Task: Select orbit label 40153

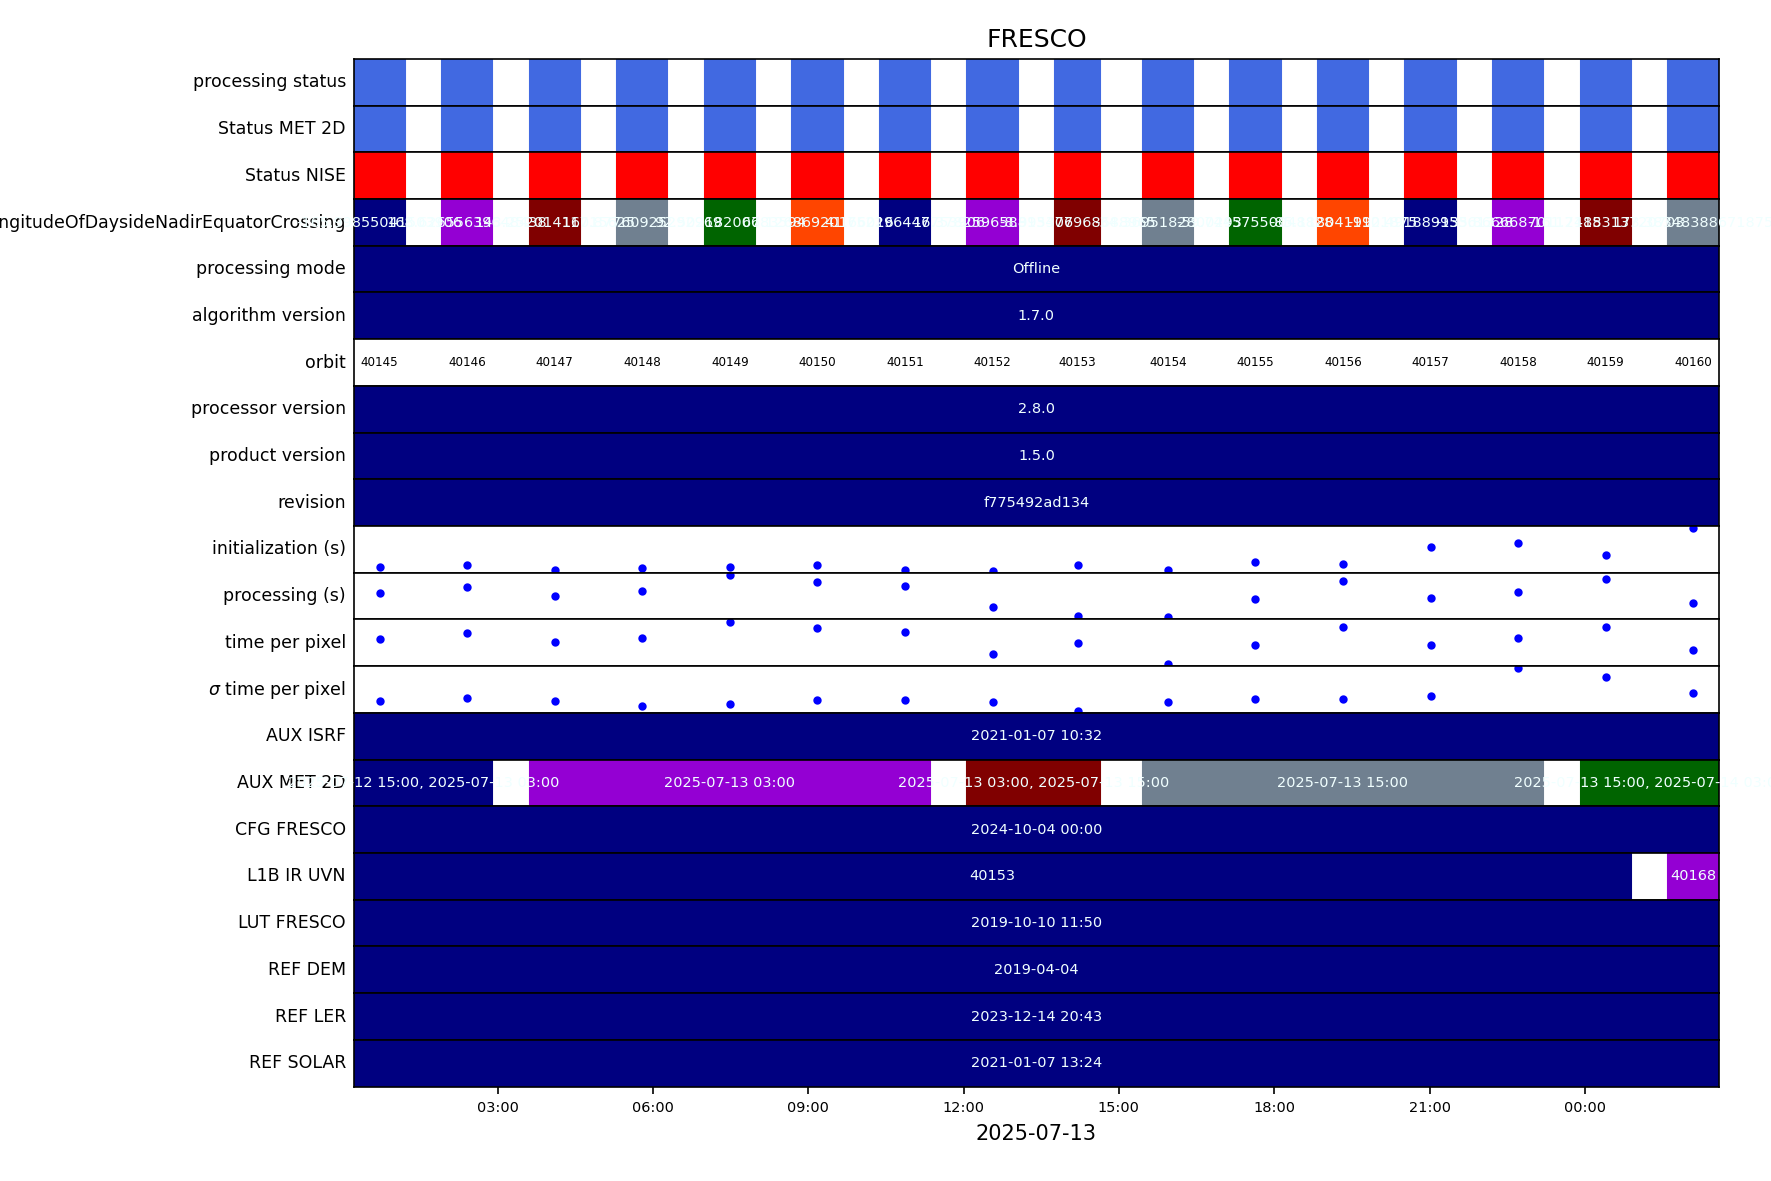Action: point(1077,362)
